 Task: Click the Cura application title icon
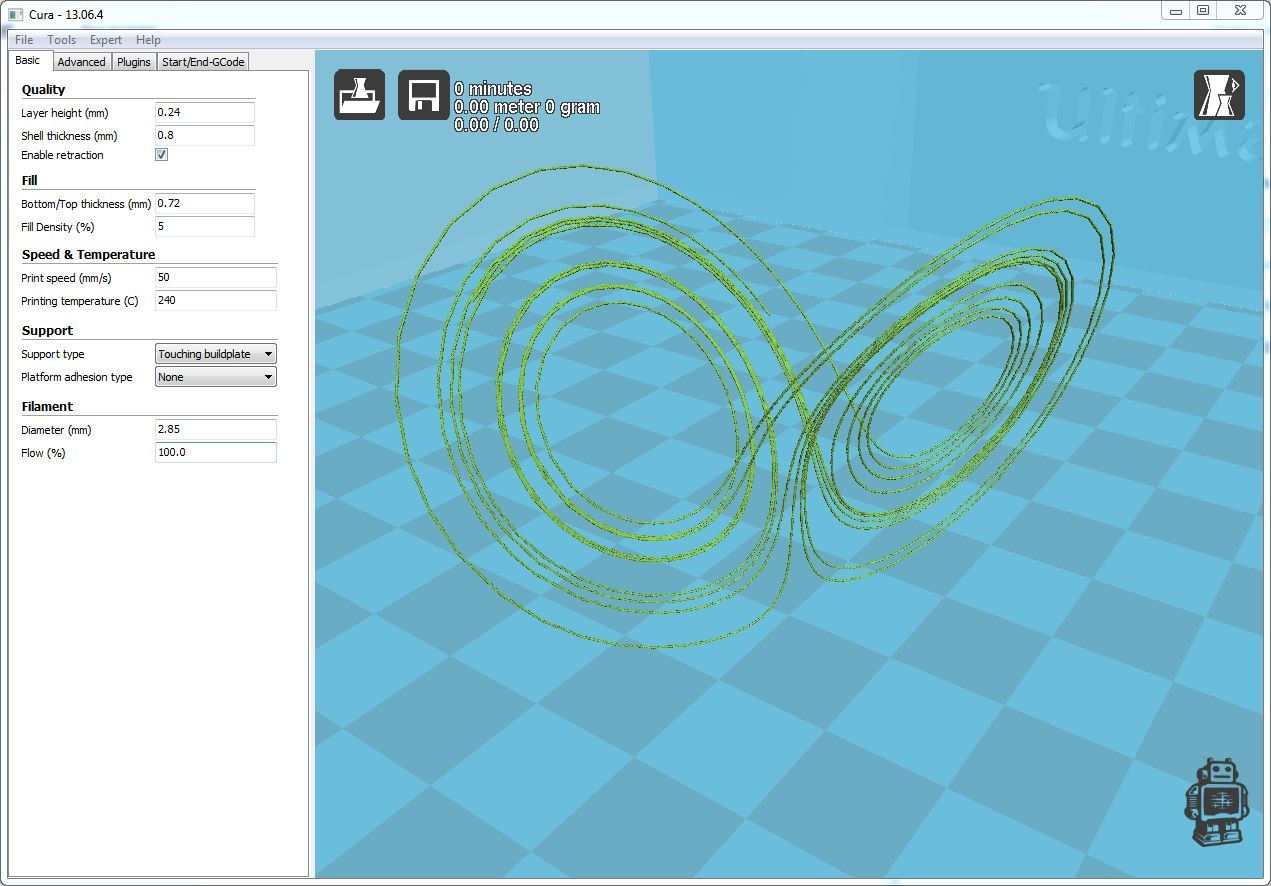(x=15, y=14)
